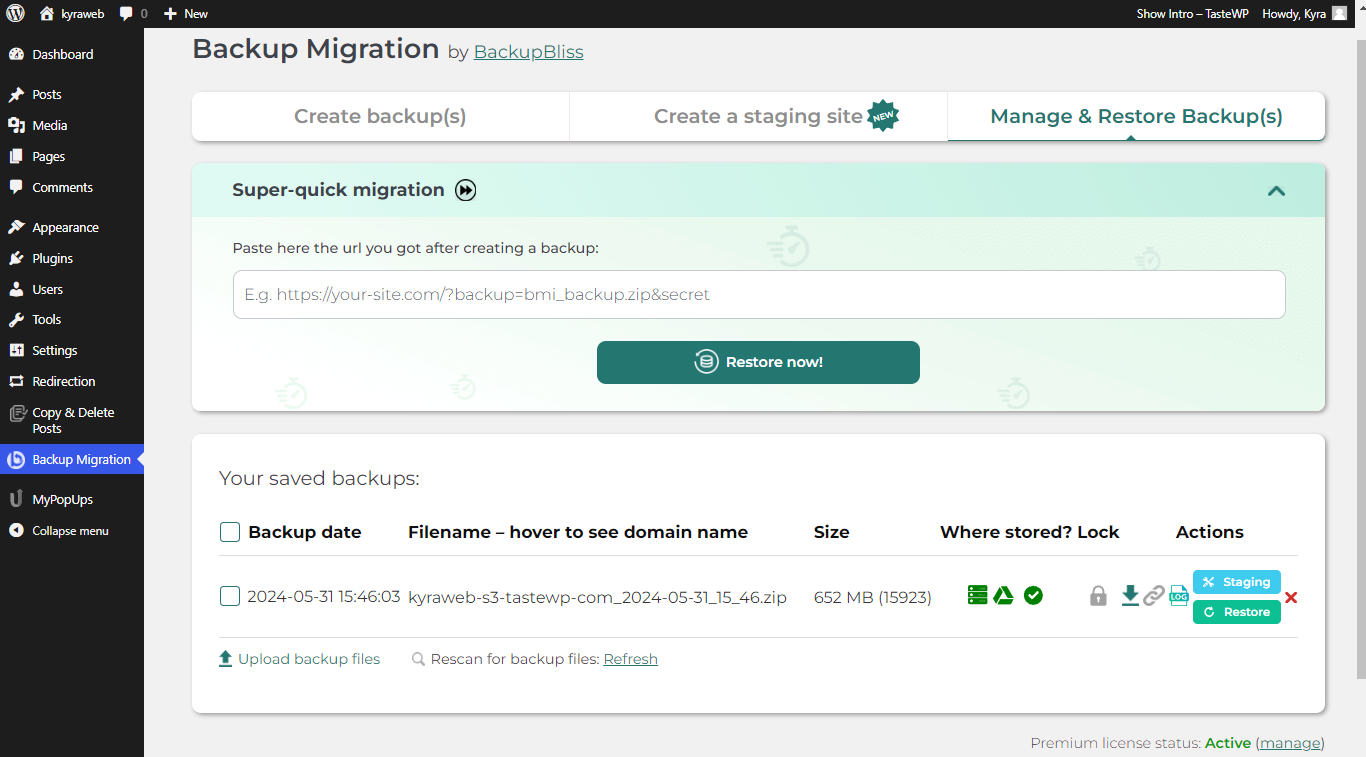Open the kyraweb site home link
The height and width of the screenshot is (757, 1366).
71,14
